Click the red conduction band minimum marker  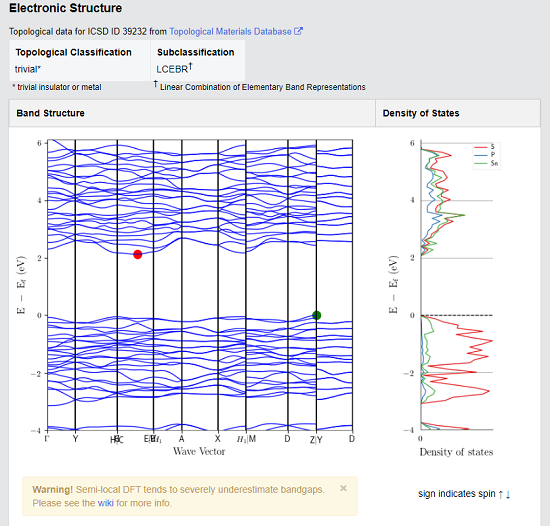pyautogui.click(x=138, y=255)
